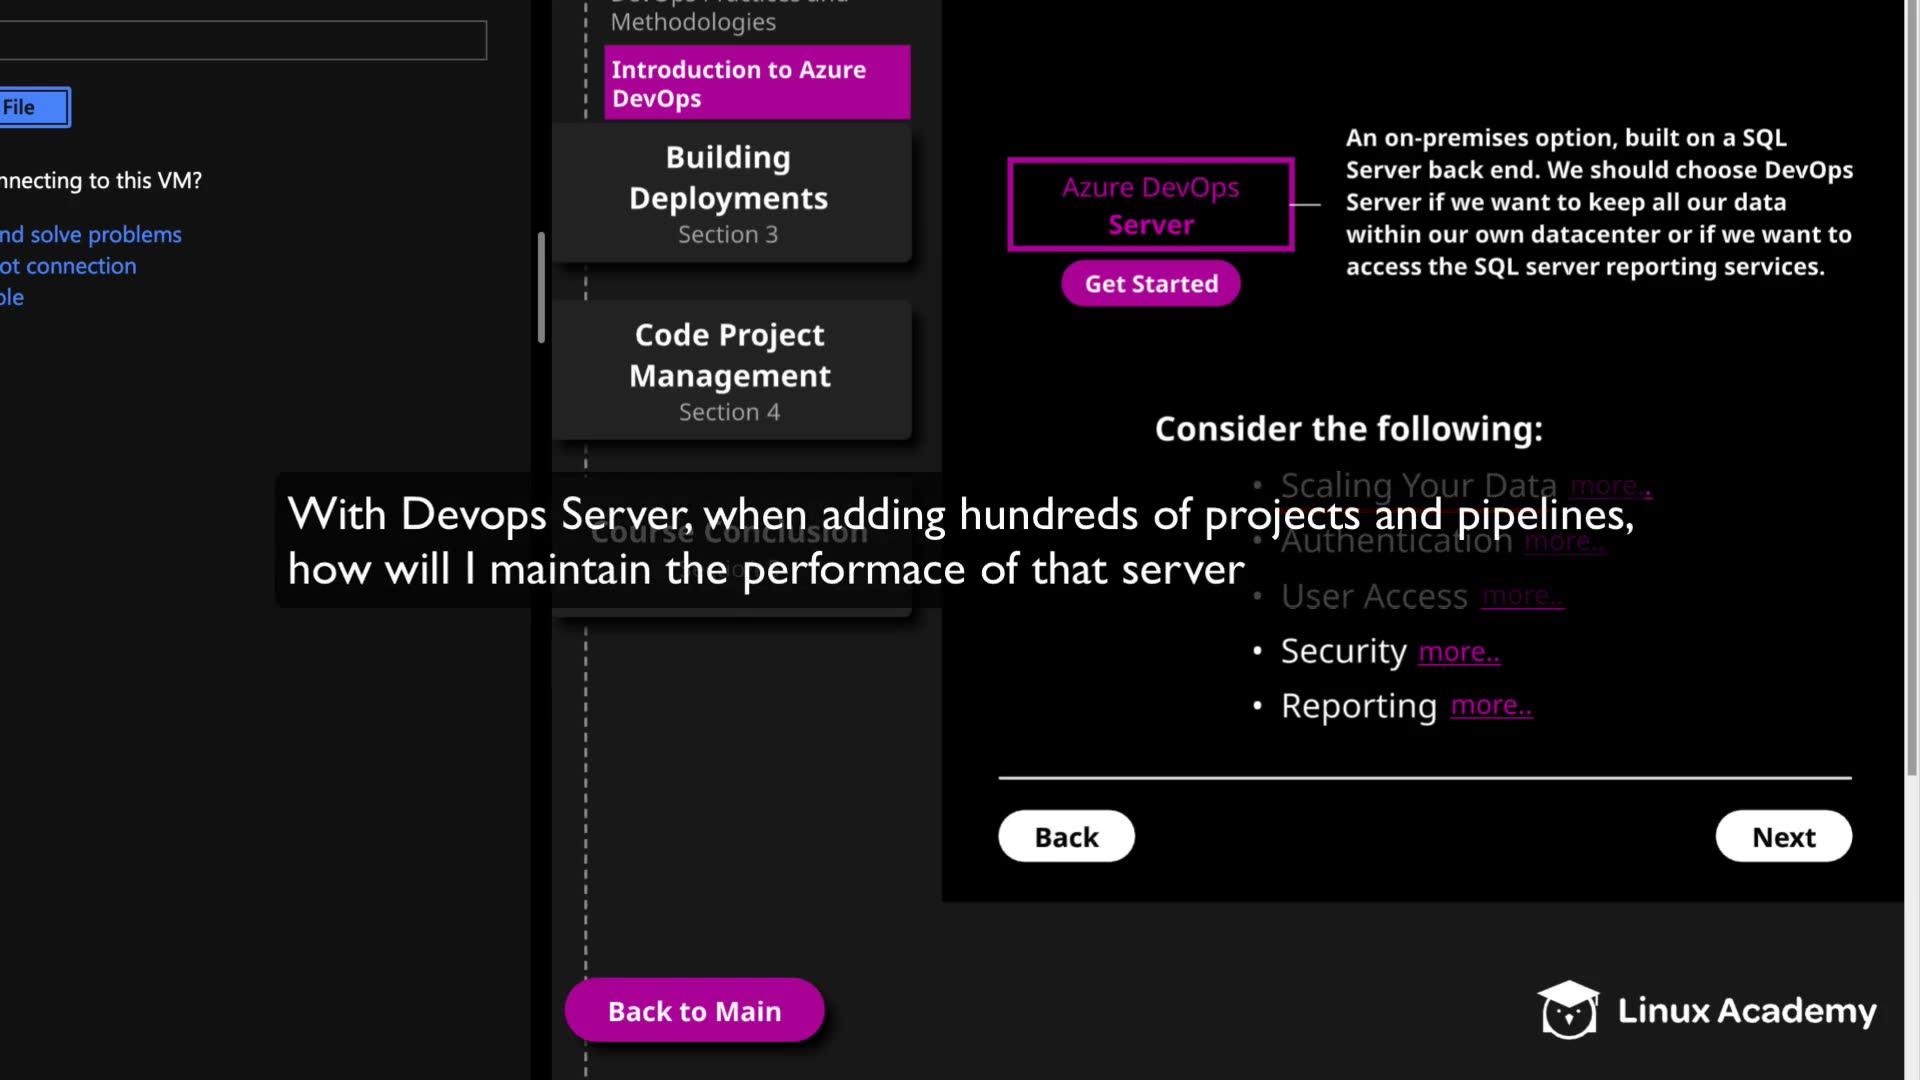The image size is (1920, 1080).
Task: Click the solve problems troubleshooting link
Action: 92,234
